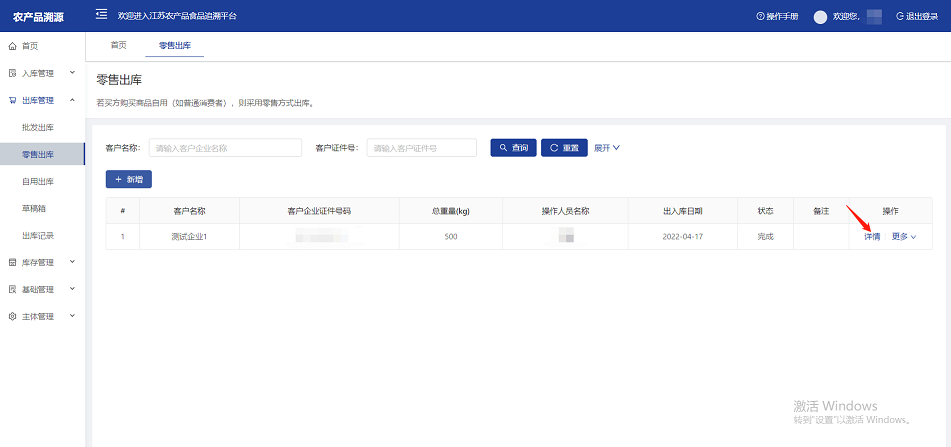The width and height of the screenshot is (951, 447).
Task: Click the 客户名称 input field
Action: pos(225,148)
